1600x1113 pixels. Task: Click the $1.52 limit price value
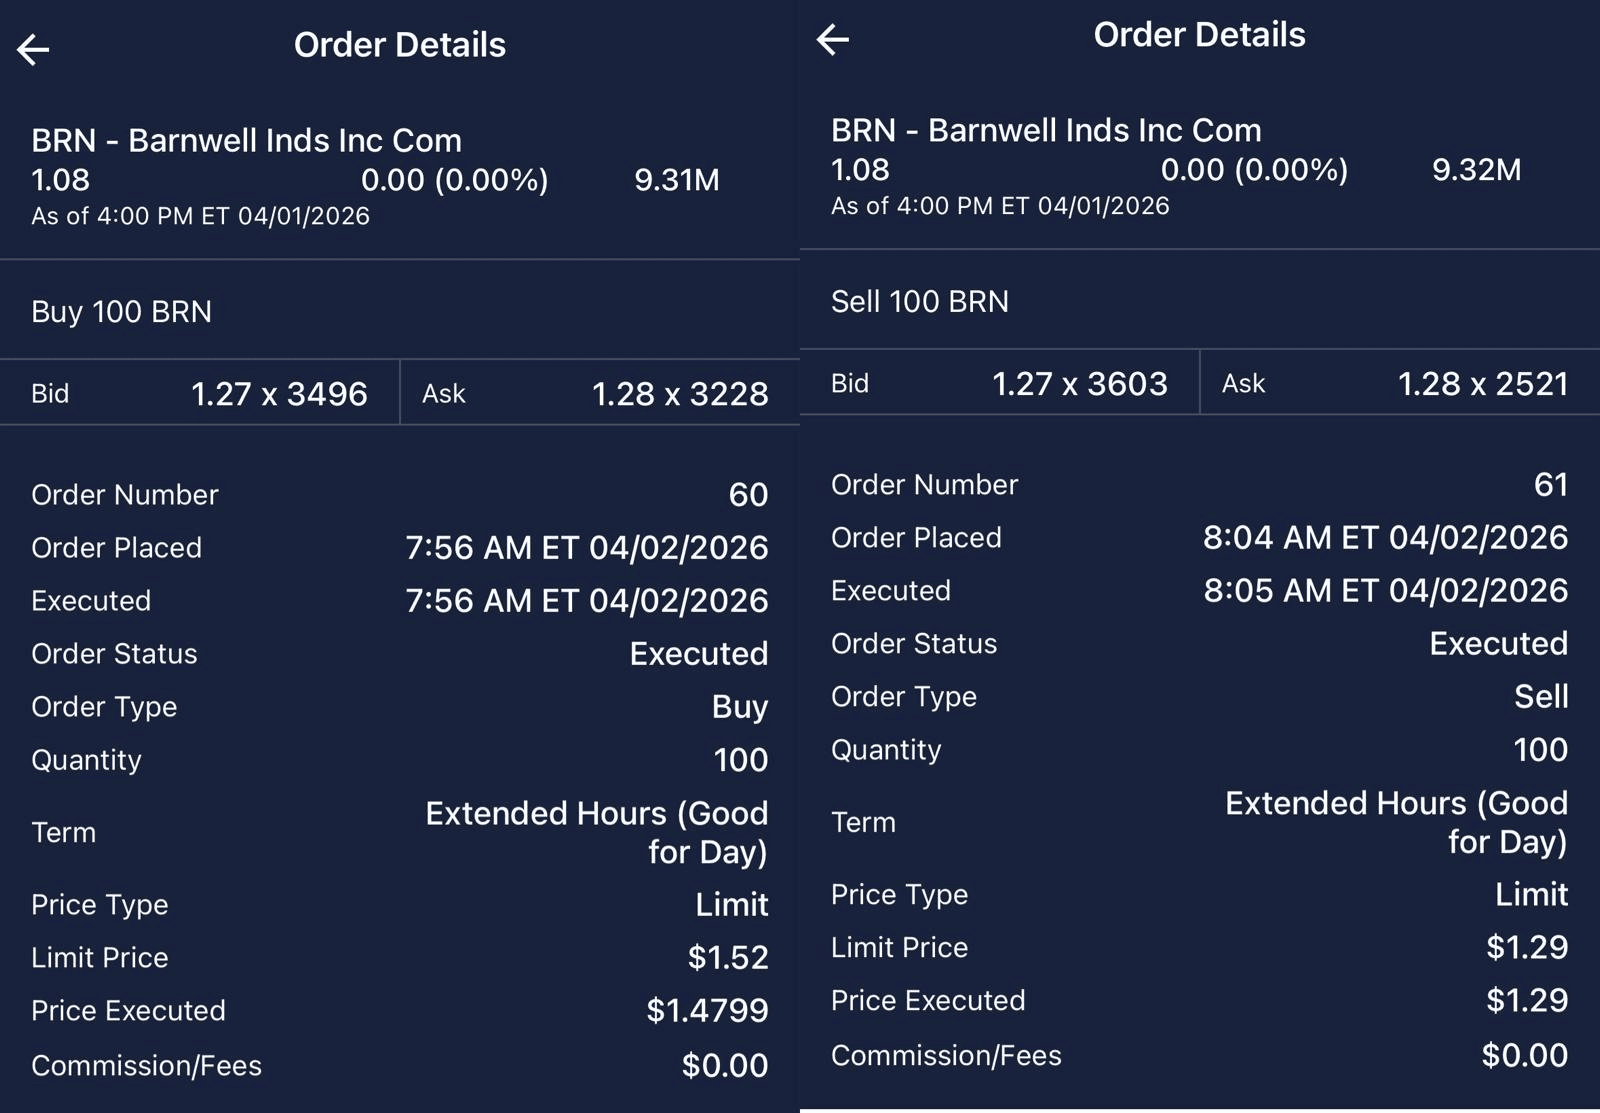point(728,957)
